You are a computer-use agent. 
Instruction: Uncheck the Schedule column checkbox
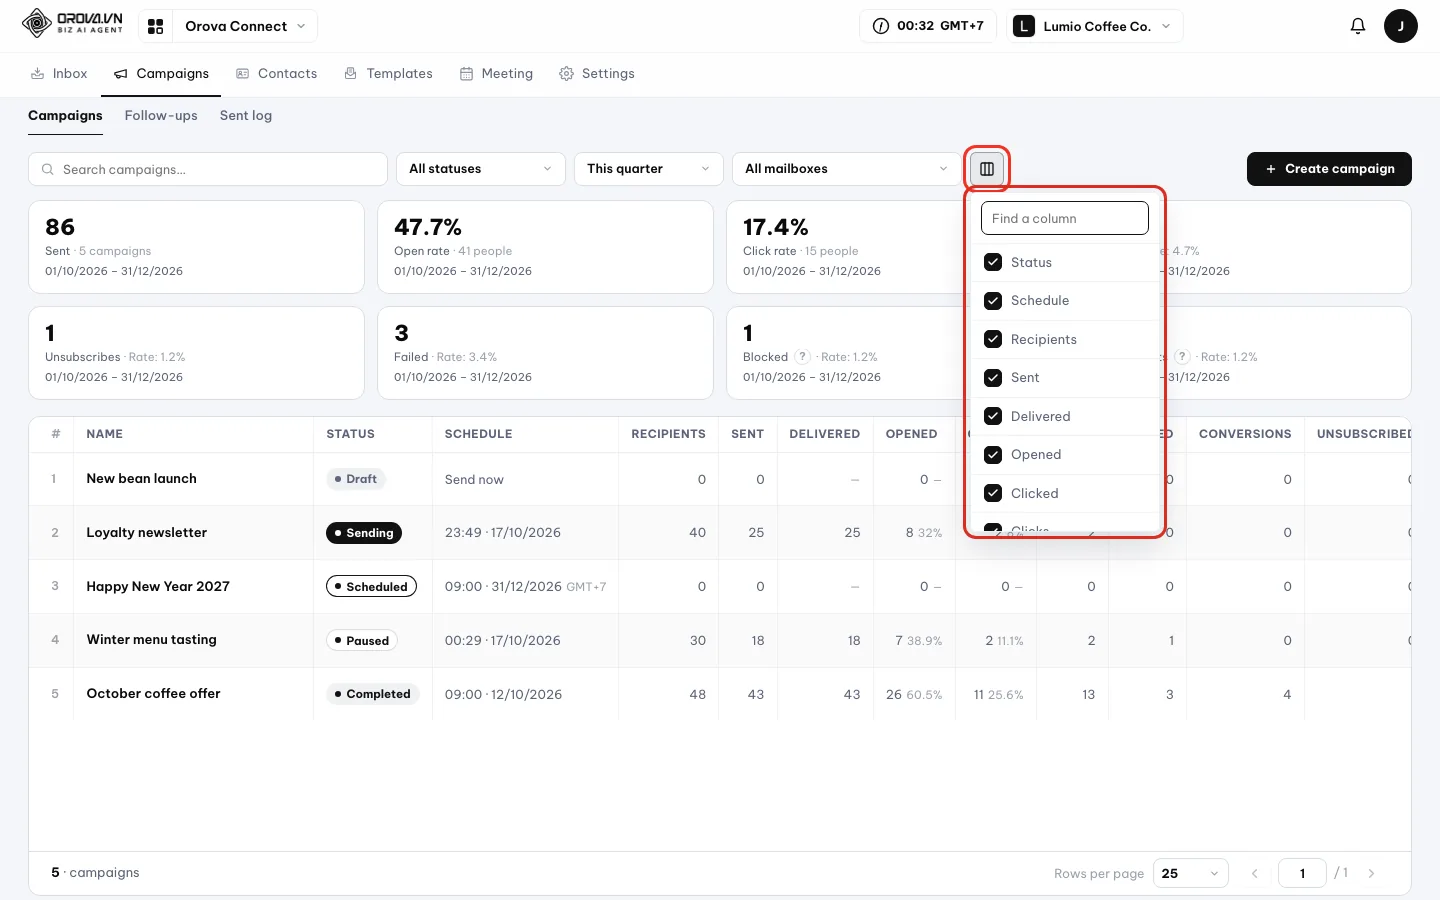tap(993, 301)
